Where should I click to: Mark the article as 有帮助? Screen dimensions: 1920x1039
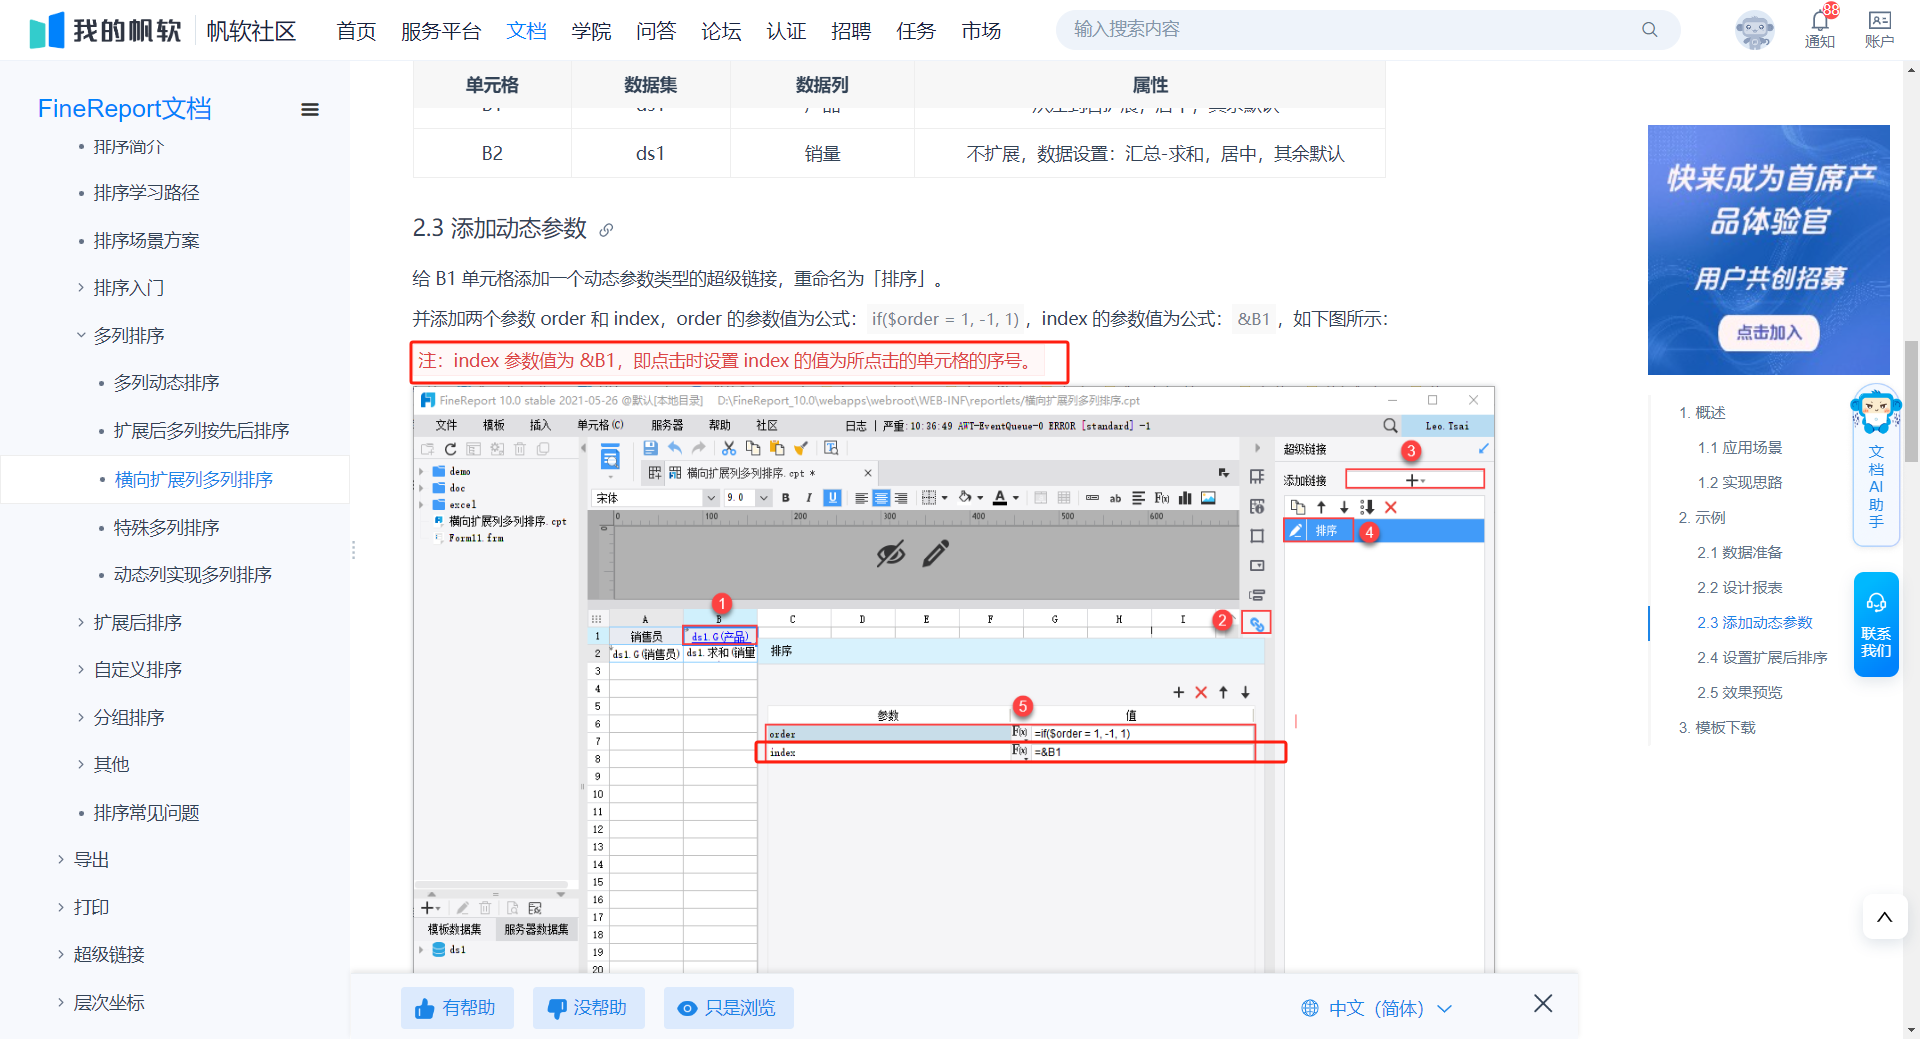(456, 1008)
